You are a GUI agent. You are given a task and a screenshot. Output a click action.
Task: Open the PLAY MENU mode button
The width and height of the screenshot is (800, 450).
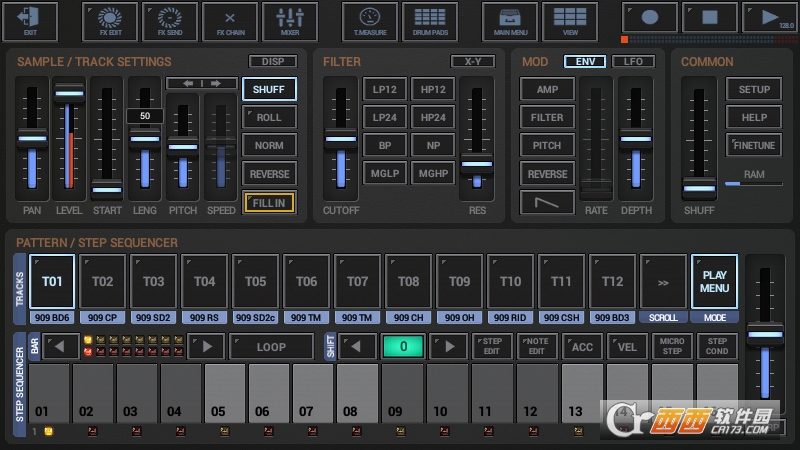(714, 281)
